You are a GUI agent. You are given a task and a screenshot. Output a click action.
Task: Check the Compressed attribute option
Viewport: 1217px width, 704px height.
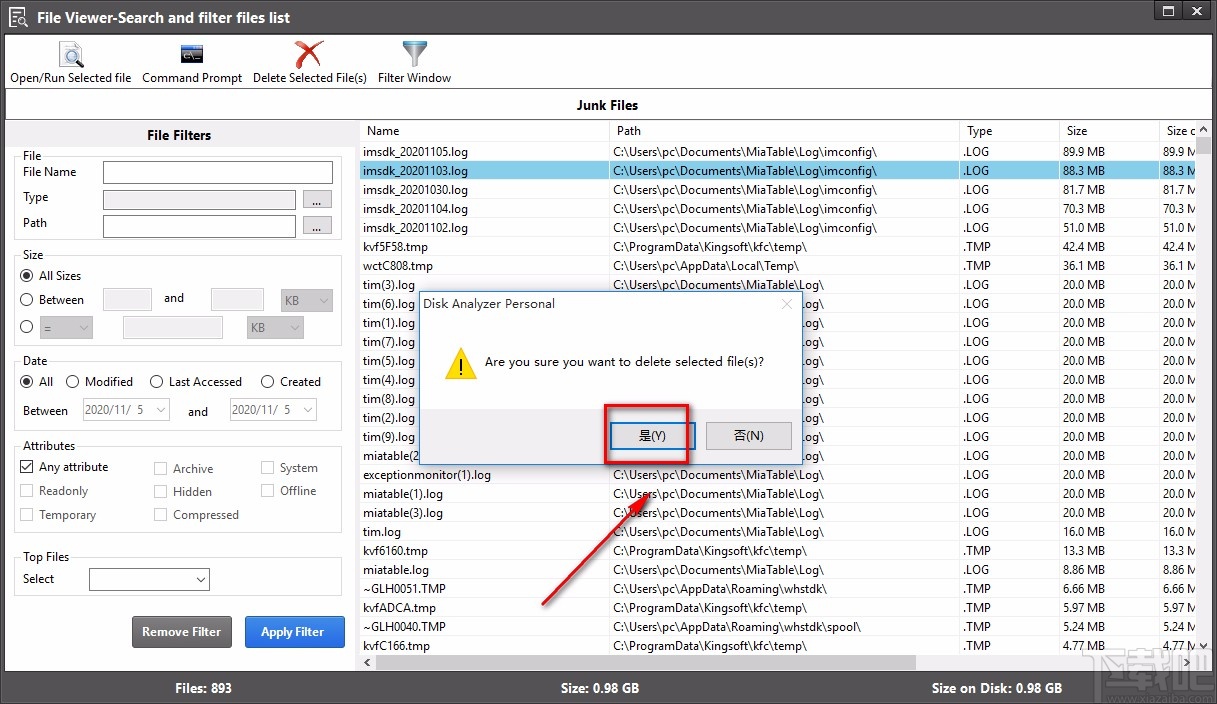(x=160, y=514)
